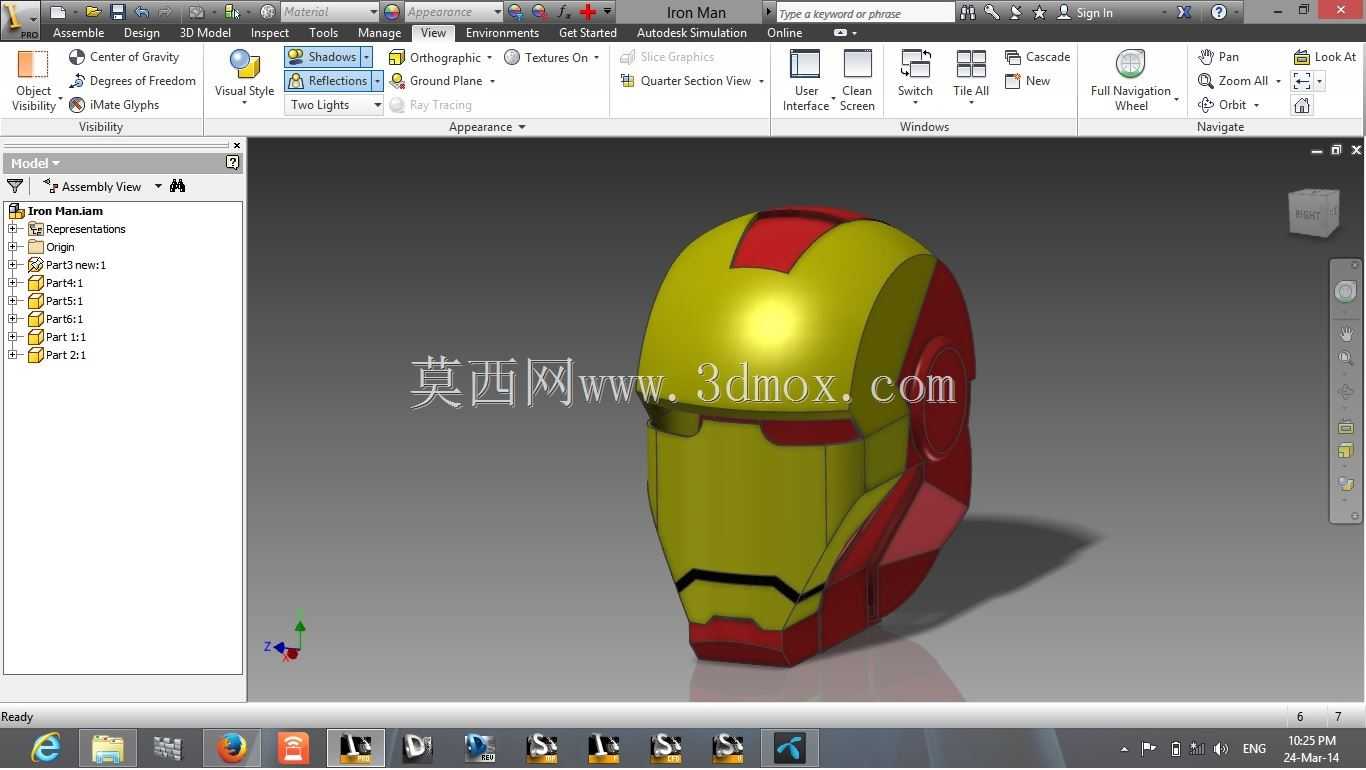
Task: Click the favorites star icon in title bar
Action: point(1040,12)
